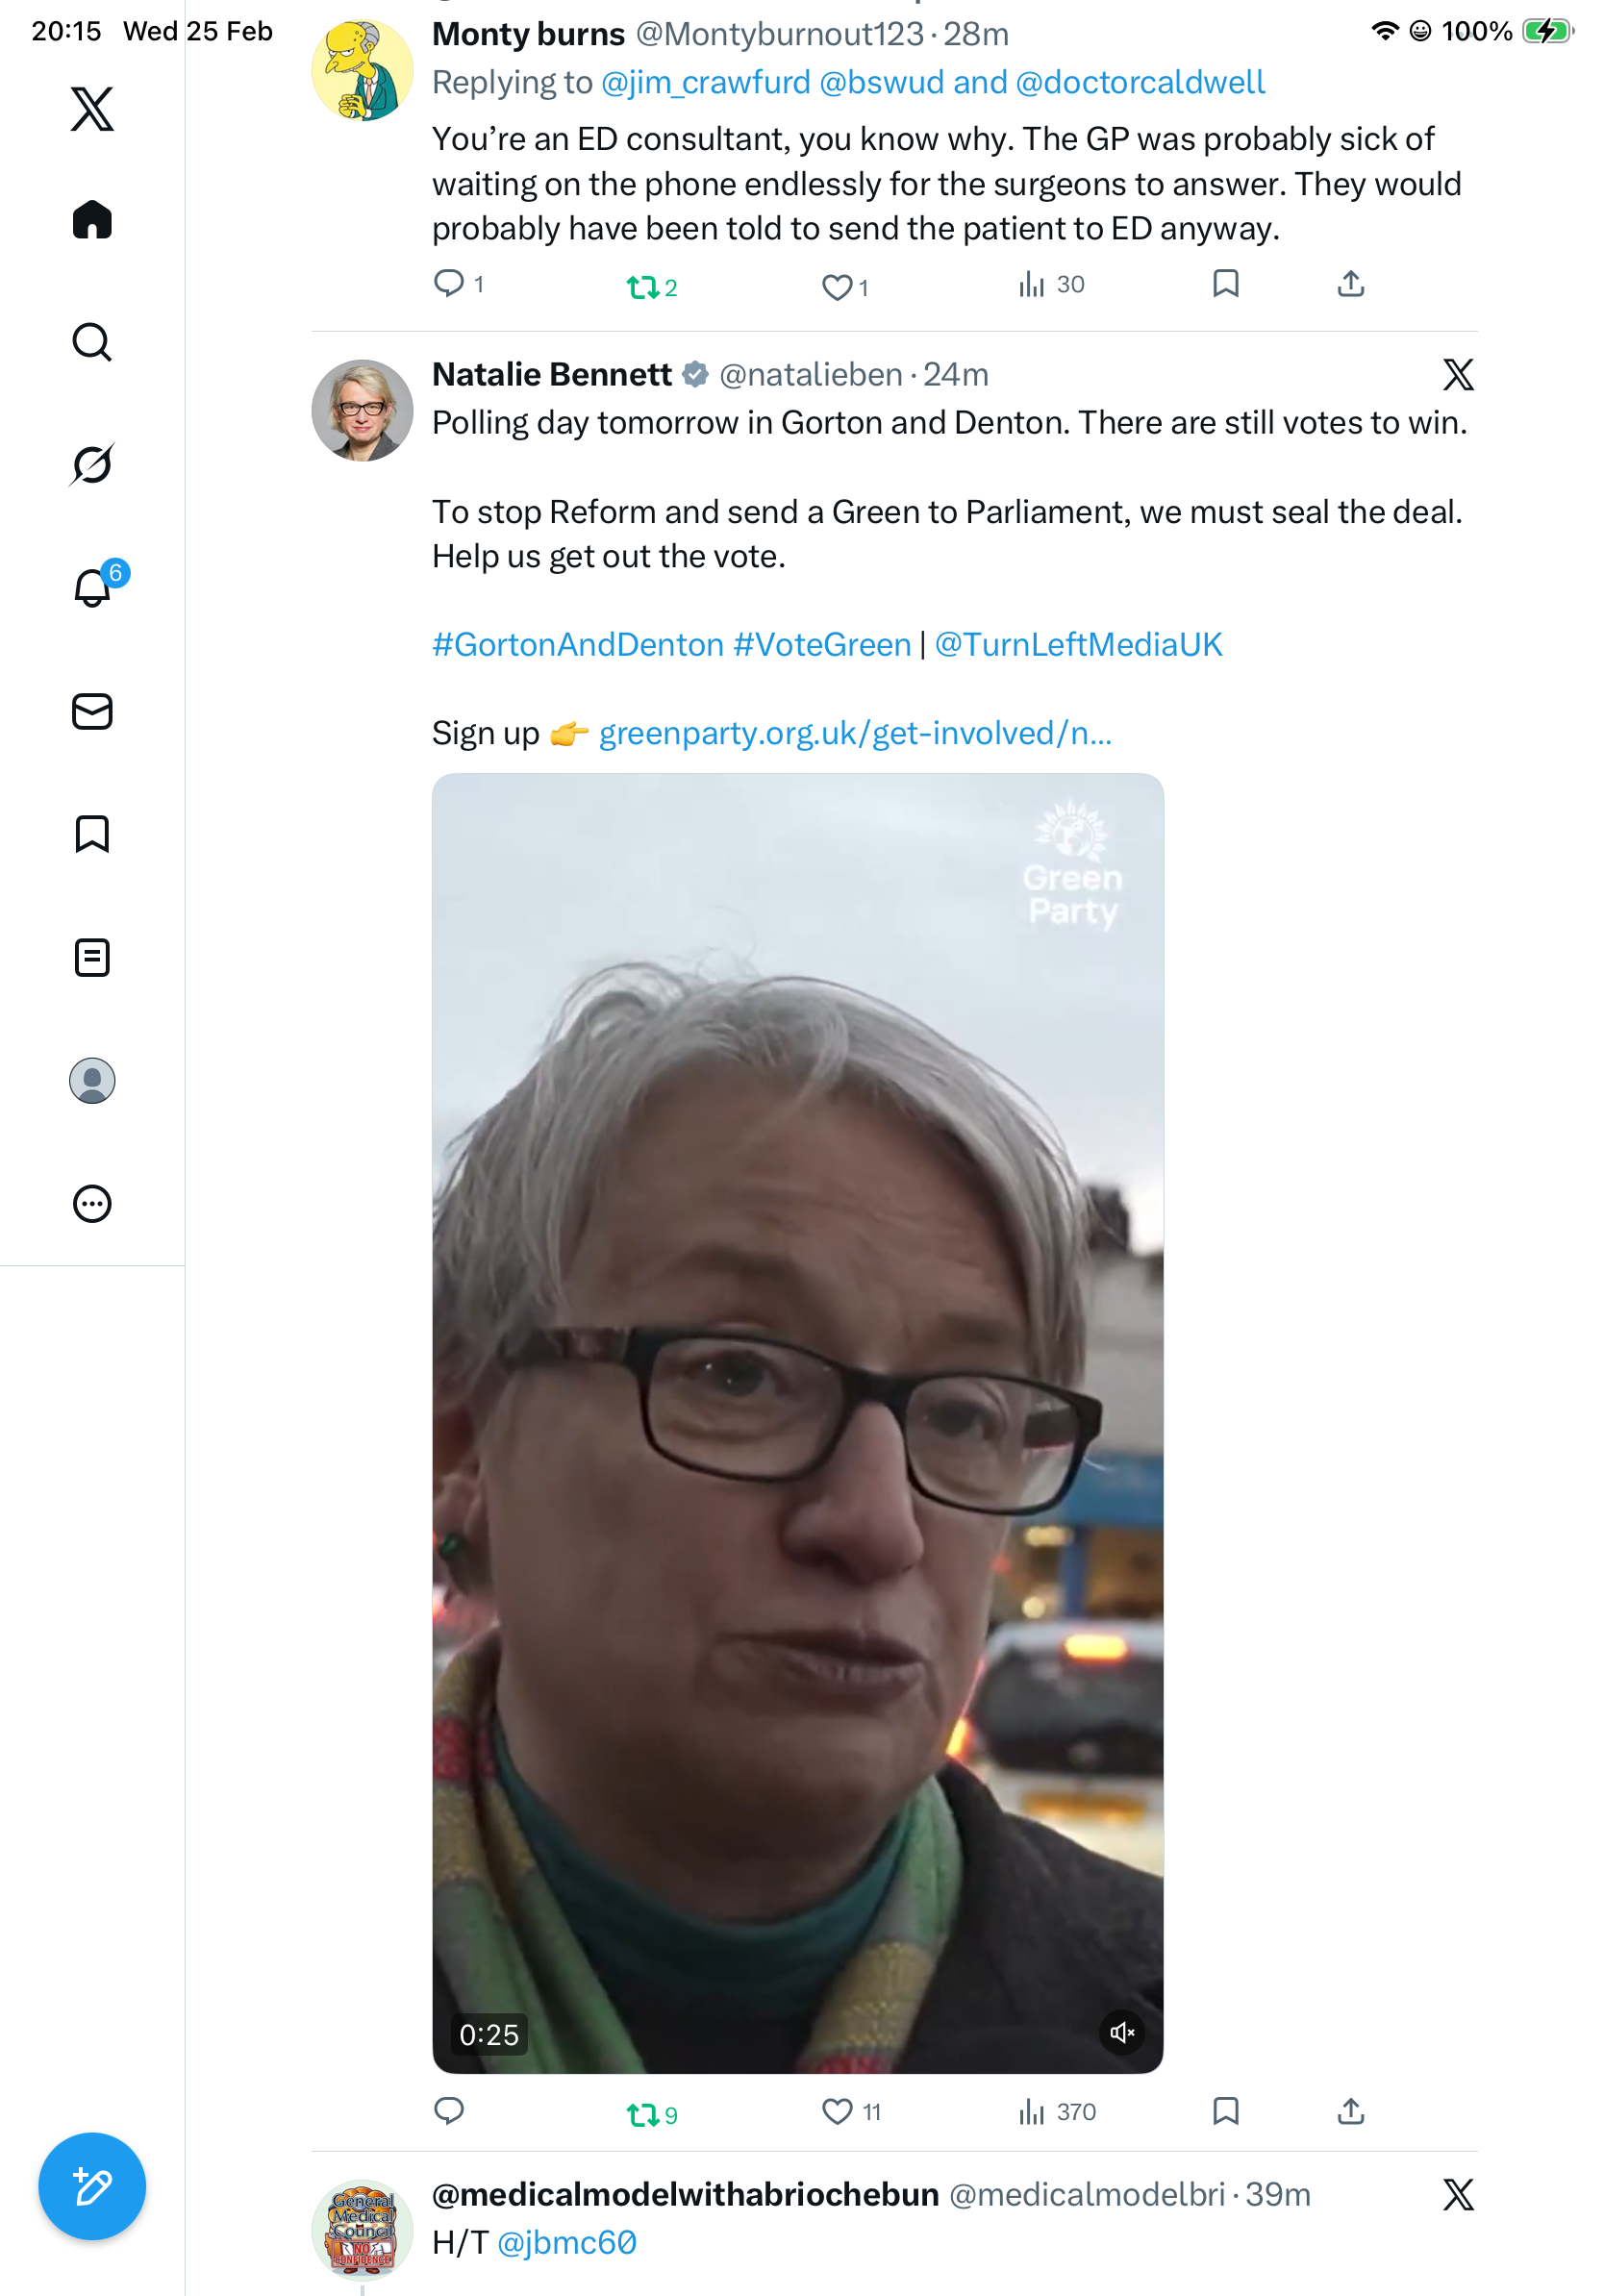Compose a new post
Viewport: 1604px width, 2296px height.
[x=92, y=2187]
